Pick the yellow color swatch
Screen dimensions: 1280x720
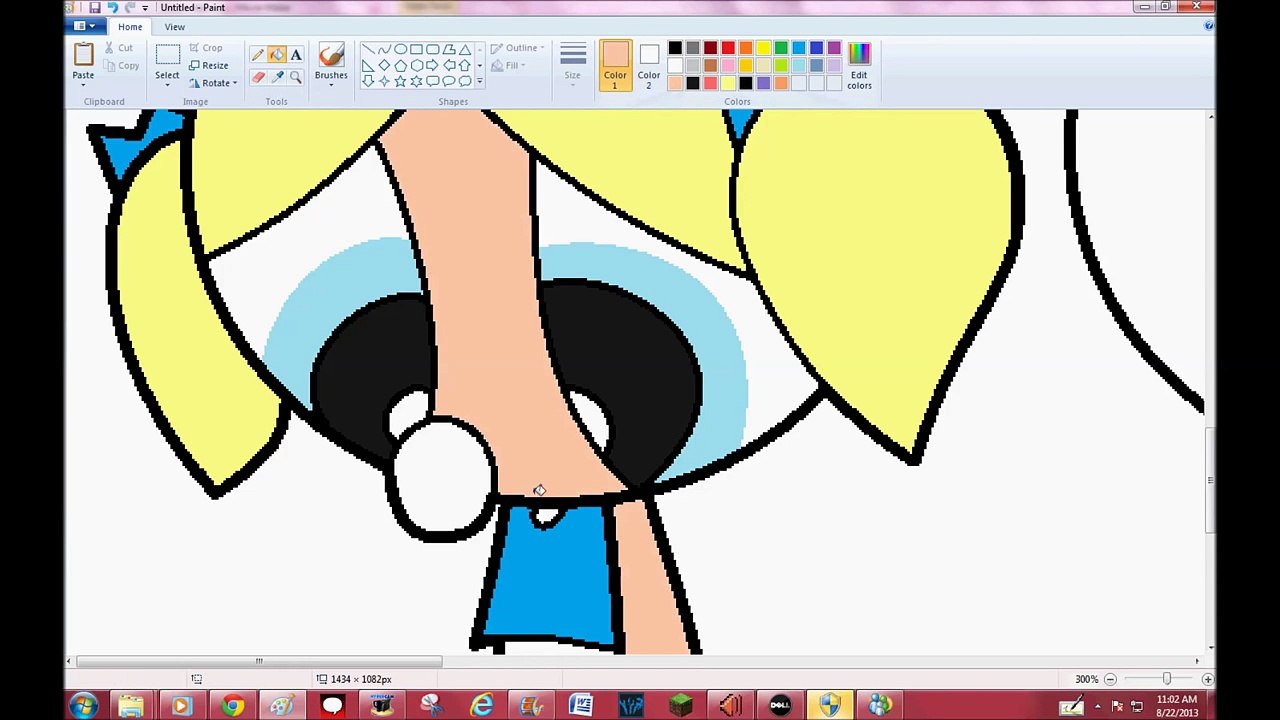tap(764, 48)
